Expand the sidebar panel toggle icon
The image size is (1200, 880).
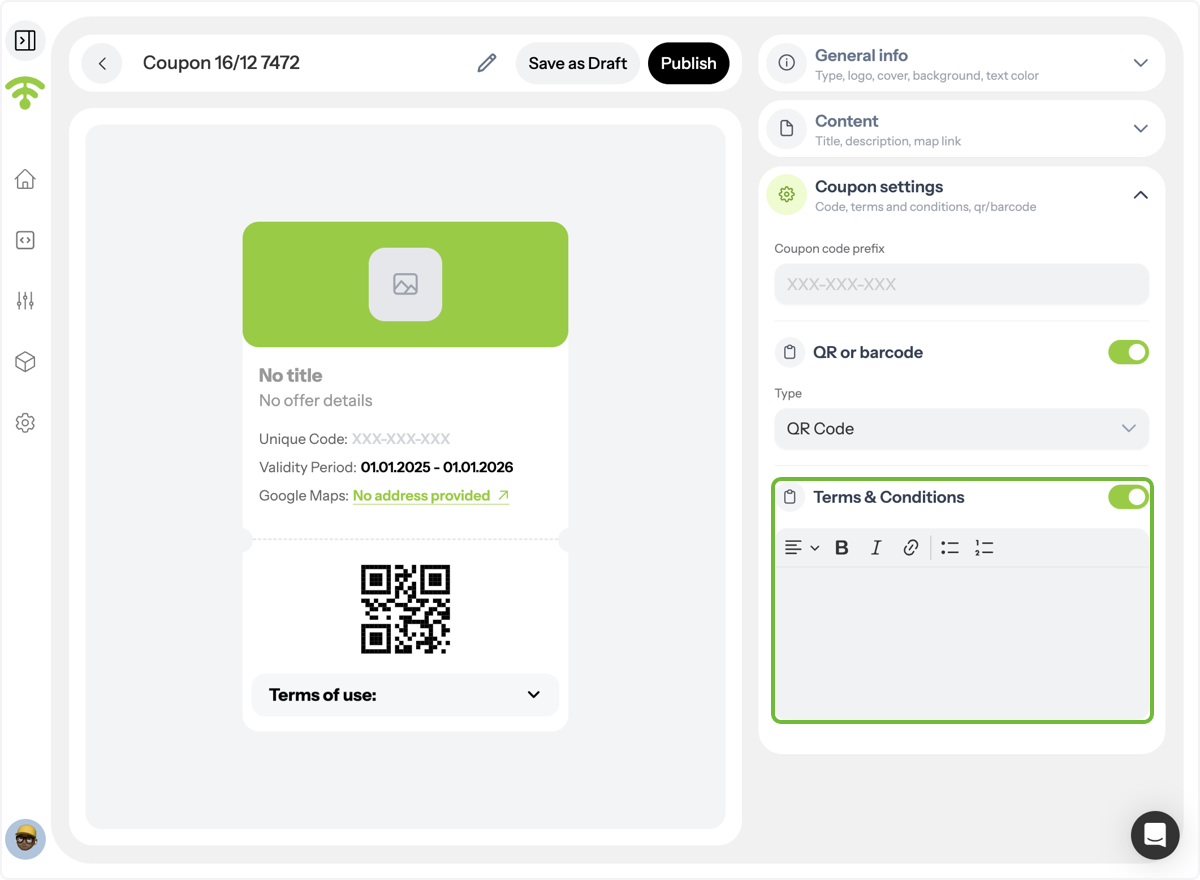point(26,40)
